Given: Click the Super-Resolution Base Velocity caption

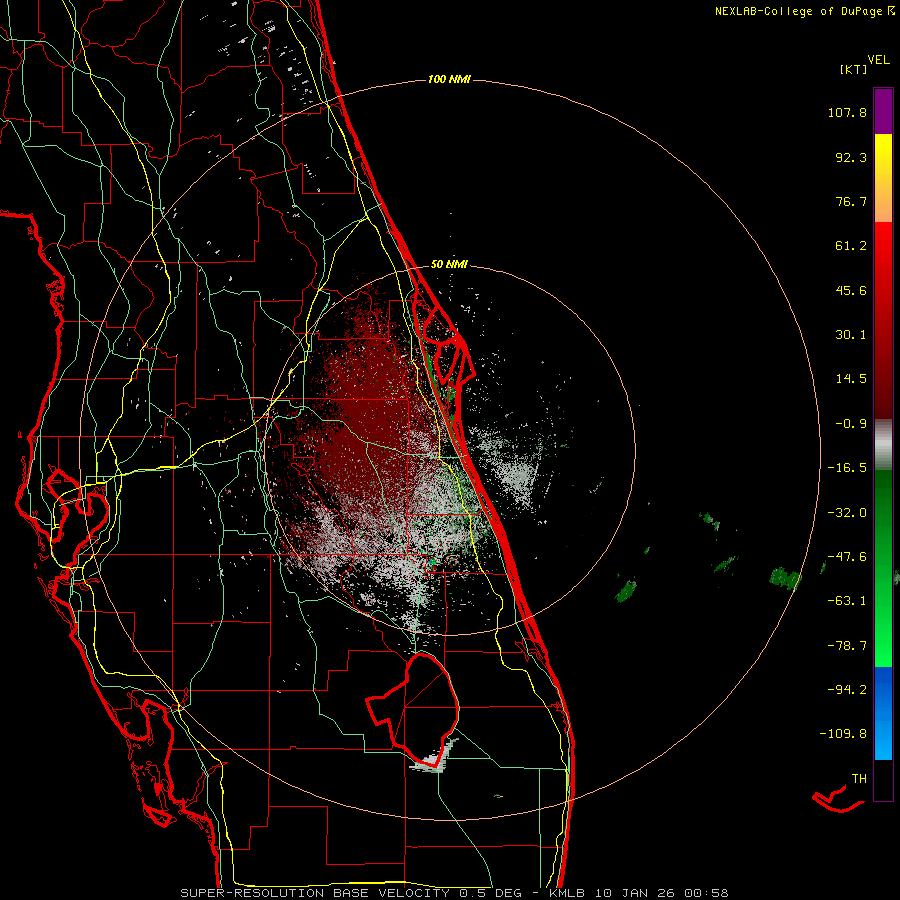Looking at the screenshot, I should [x=454, y=893].
